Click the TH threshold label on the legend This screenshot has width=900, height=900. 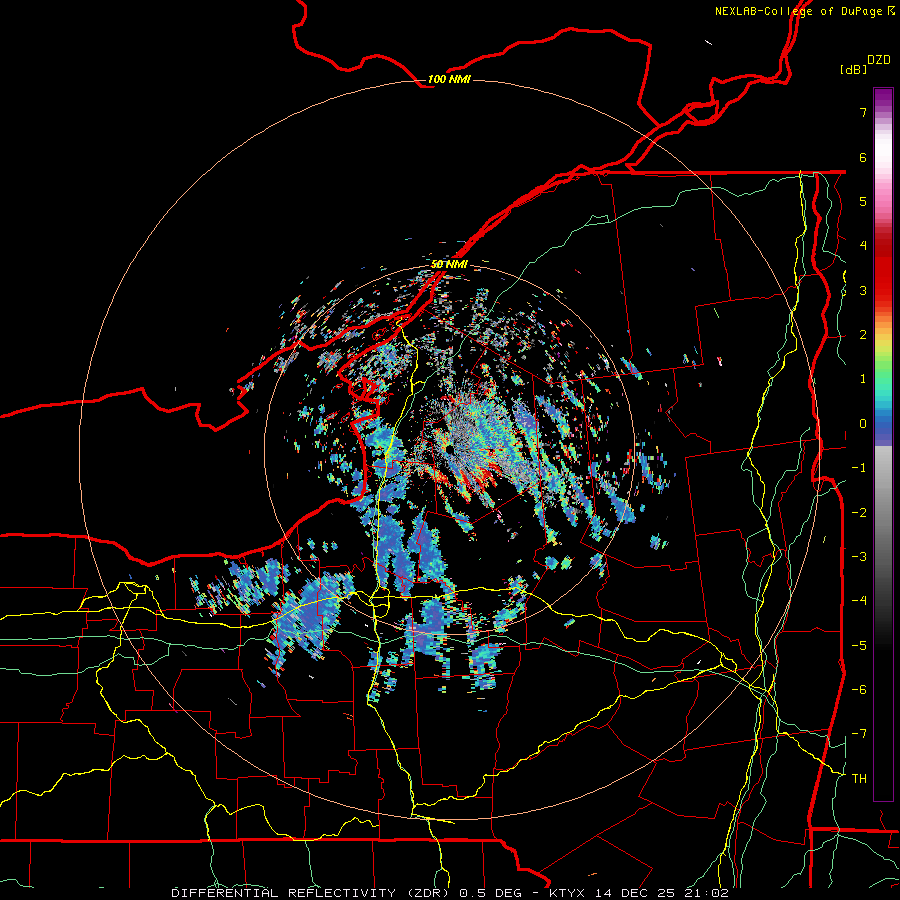point(859,779)
